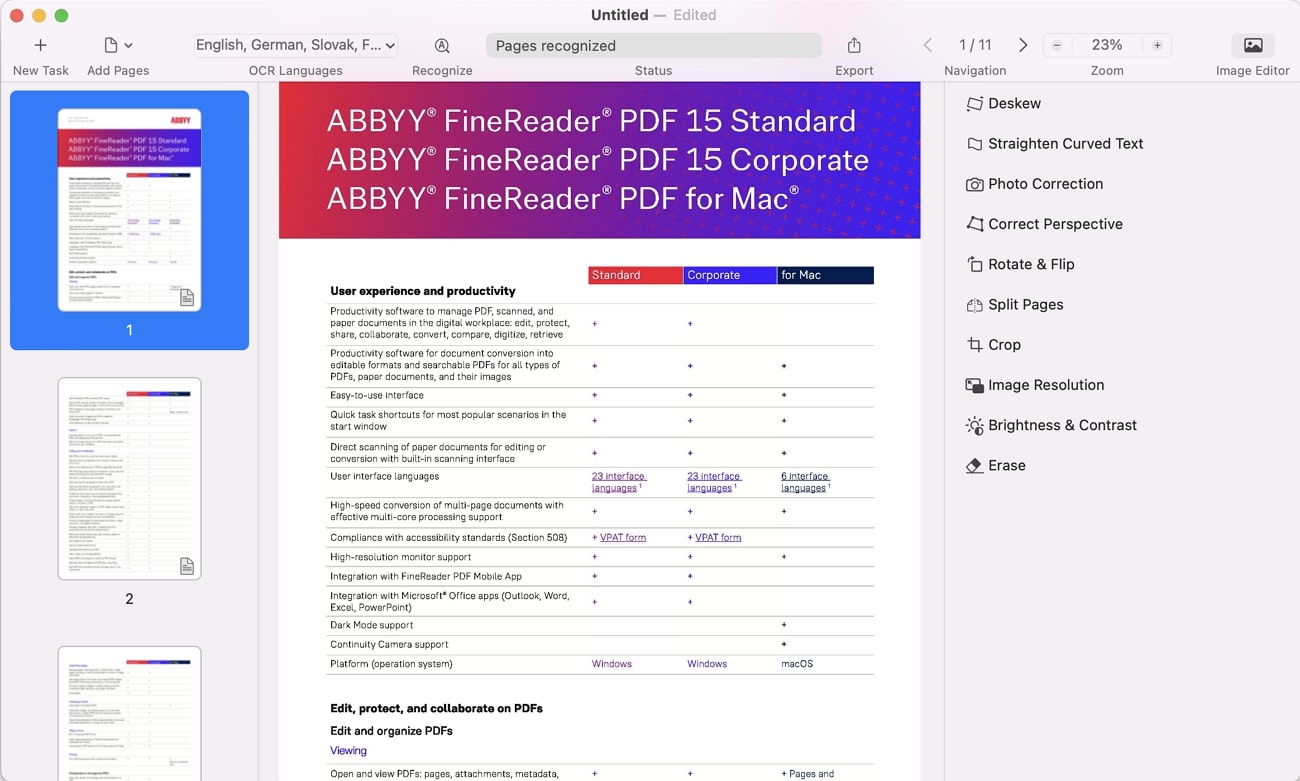Click the zoom out minus button
This screenshot has height=781, width=1300.
[x=1057, y=45]
